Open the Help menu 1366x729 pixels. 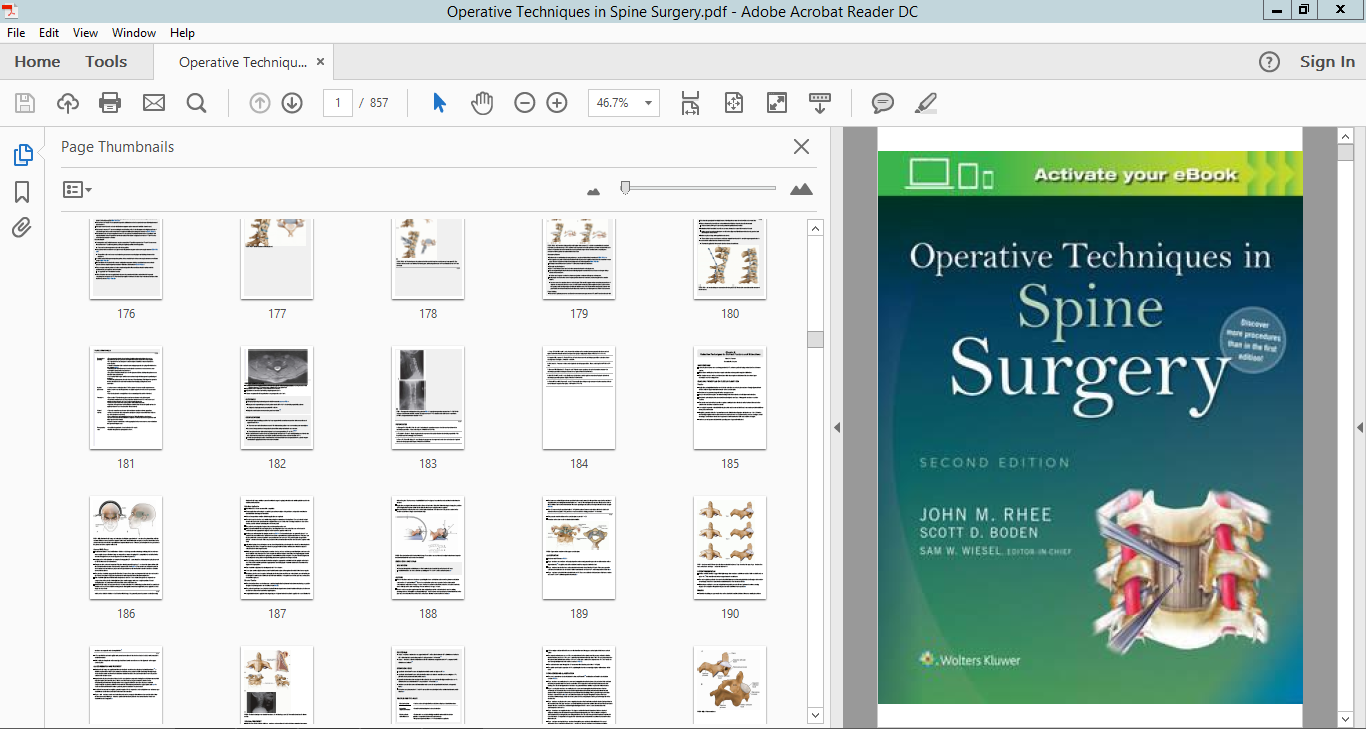pos(182,33)
